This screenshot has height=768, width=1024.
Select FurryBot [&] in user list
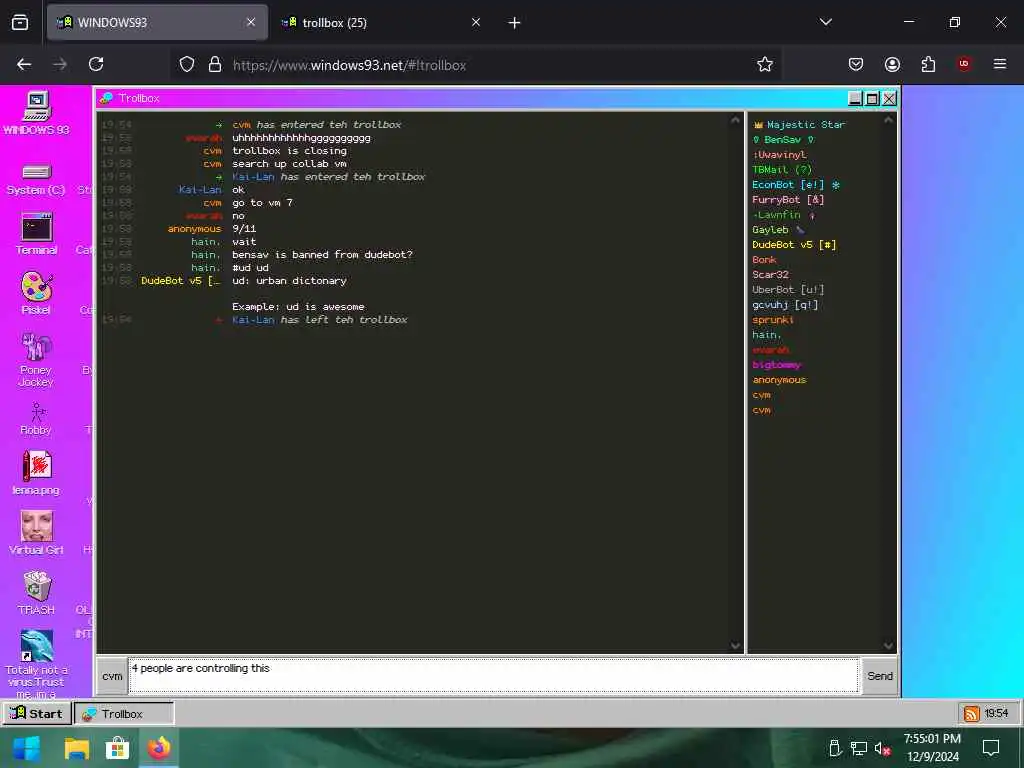pyautogui.click(x=788, y=200)
